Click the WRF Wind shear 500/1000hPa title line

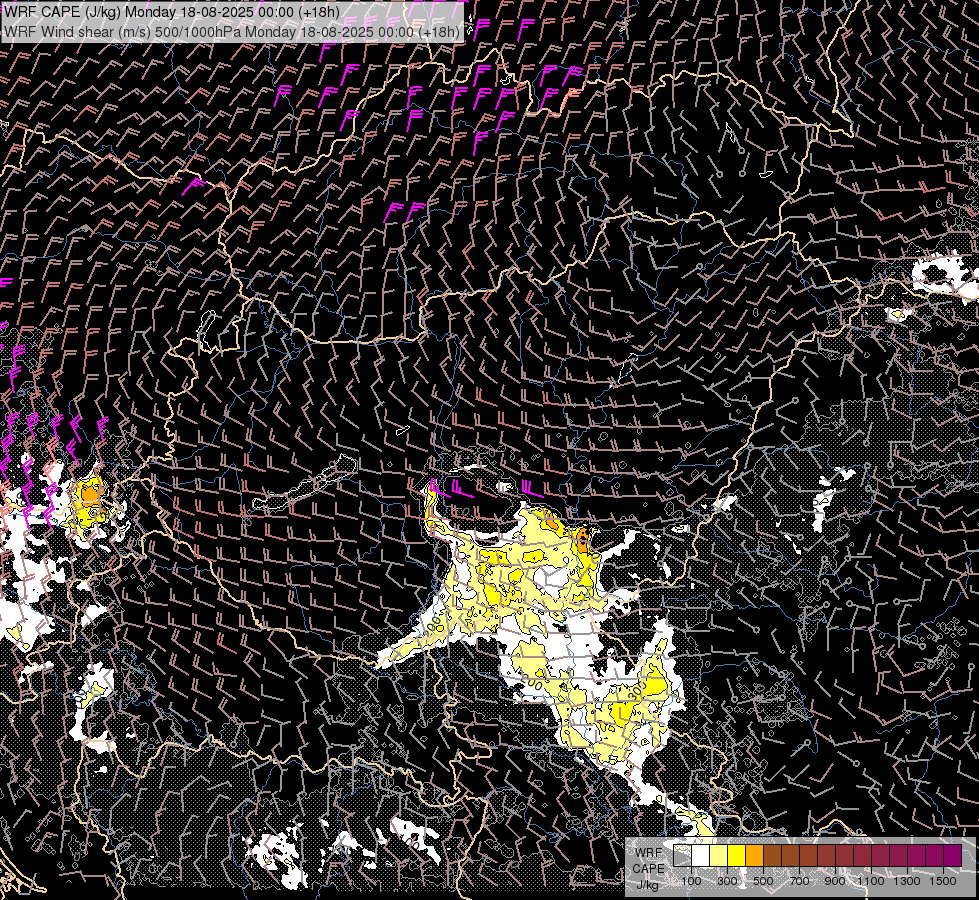click(232, 31)
